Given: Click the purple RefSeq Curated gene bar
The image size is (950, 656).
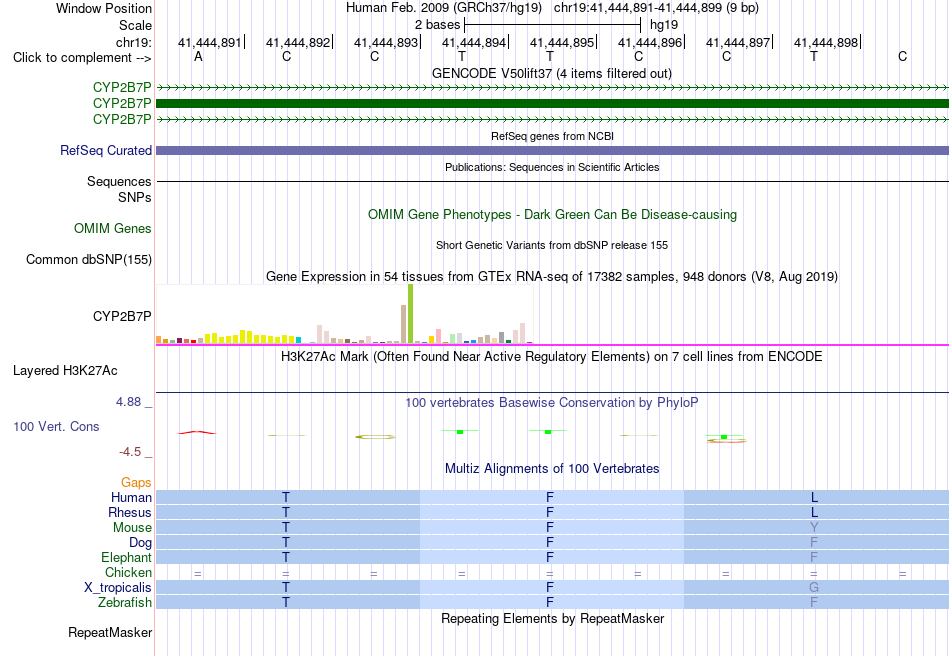Looking at the screenshot, I should [552, 150].
